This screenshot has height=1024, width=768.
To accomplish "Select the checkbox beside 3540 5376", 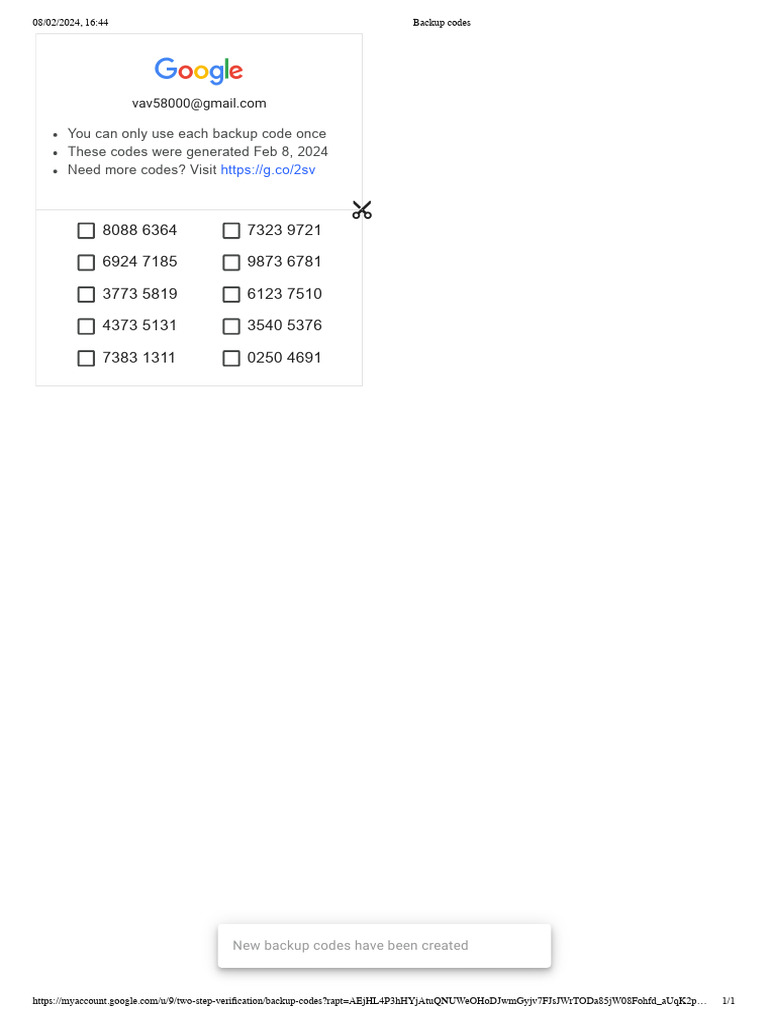I will tap(231, 326).
